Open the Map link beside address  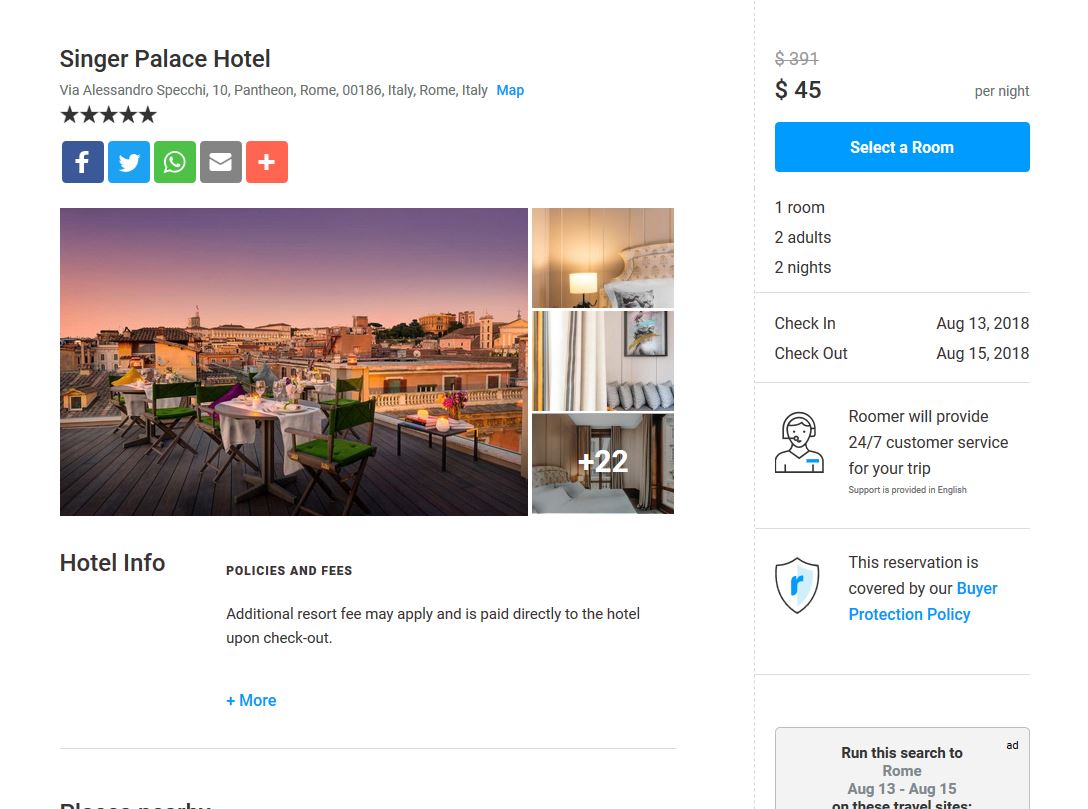[x=510, y=90]
